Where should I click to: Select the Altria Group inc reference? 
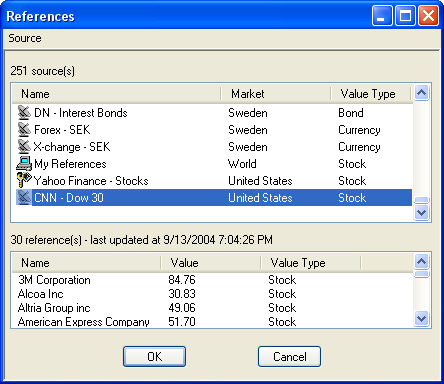[54, 308]
